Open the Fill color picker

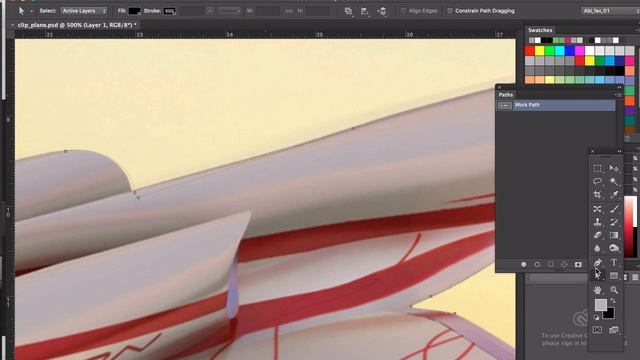[x=134, y=11]
